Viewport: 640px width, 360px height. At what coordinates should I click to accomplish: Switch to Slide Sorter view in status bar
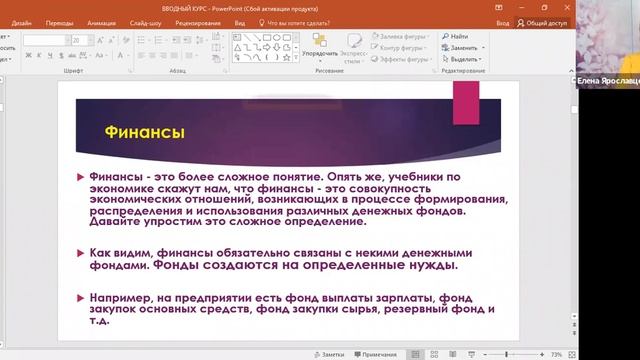434,354
